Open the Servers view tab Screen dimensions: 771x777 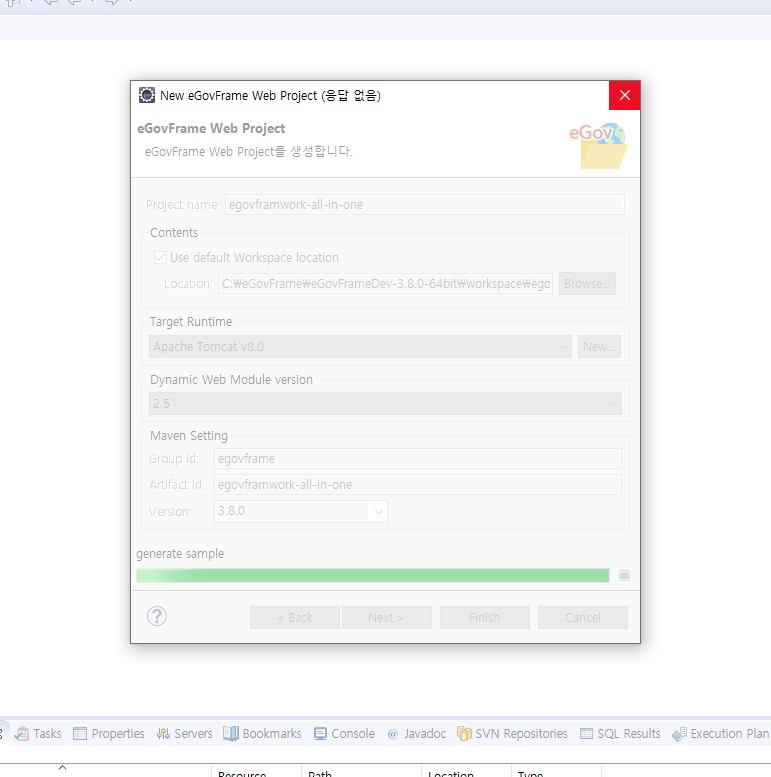(184, 733)
